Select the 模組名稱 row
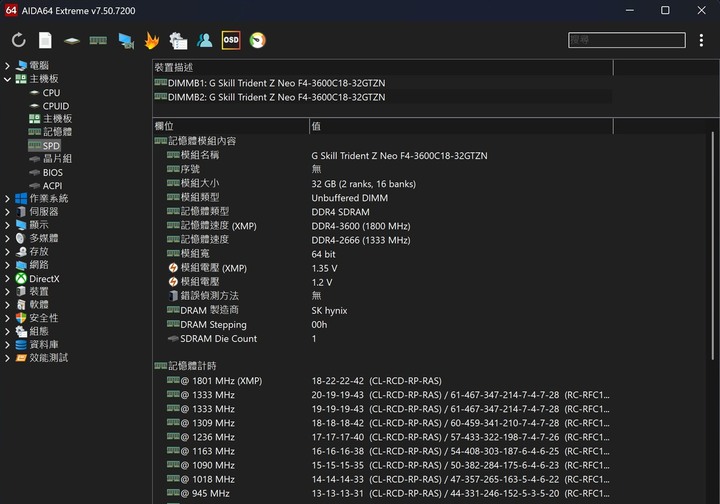Screen dimensions: 720x504 382,156
